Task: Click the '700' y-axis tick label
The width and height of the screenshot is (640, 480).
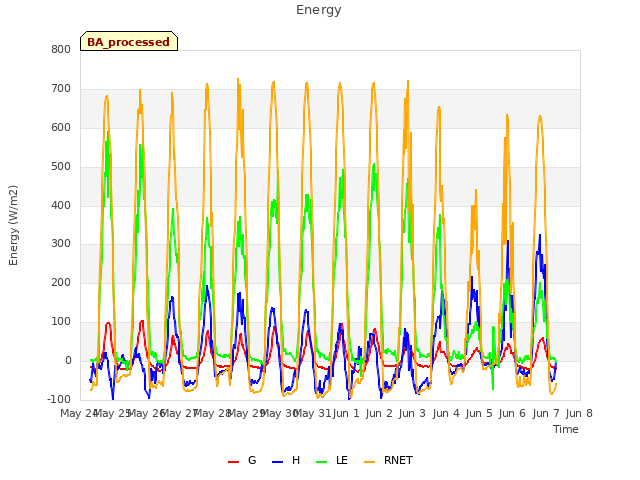Action: [x=61, y=89]
